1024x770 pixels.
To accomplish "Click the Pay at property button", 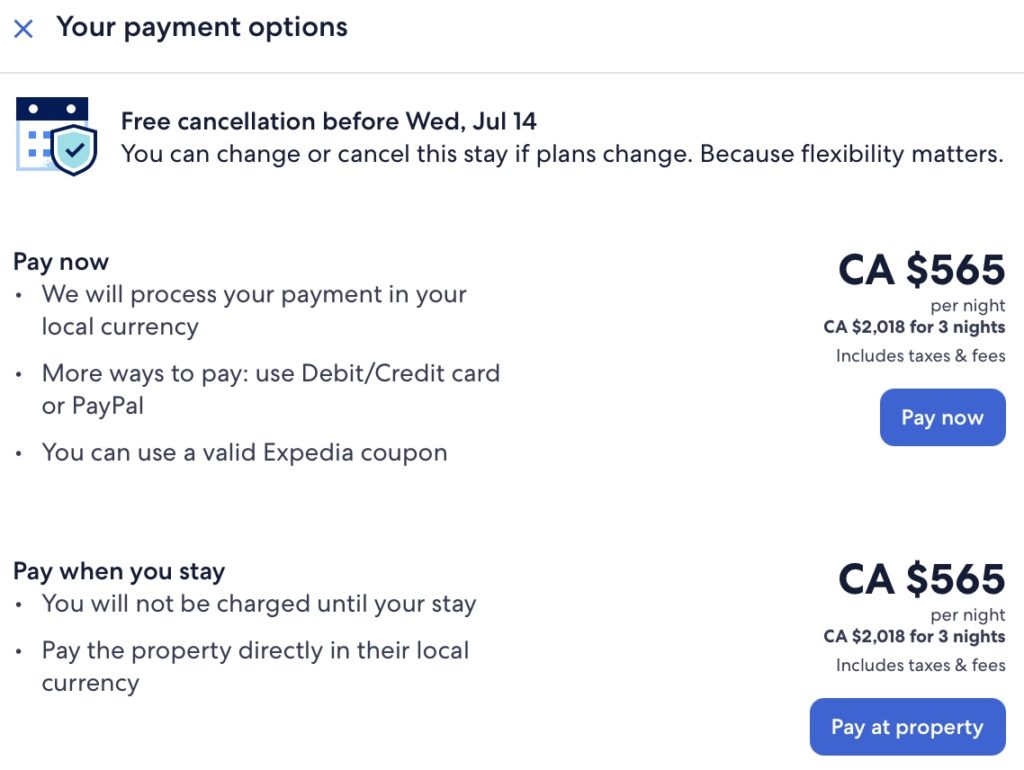I will (x=906, y=727).
